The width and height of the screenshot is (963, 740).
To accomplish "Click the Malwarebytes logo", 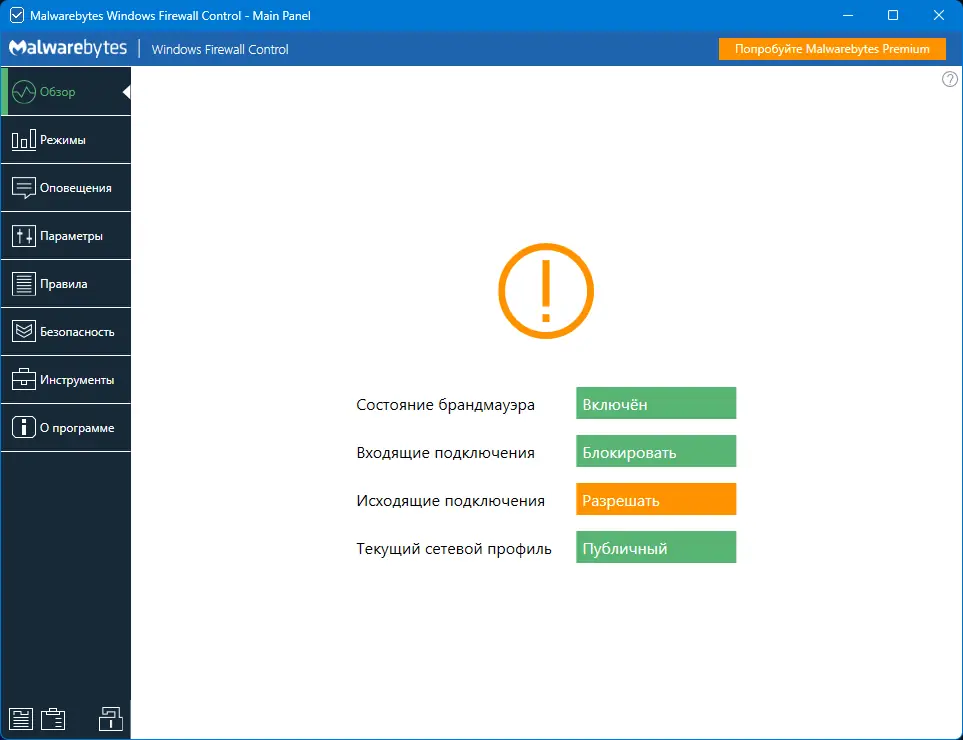I will coord(68,48).
